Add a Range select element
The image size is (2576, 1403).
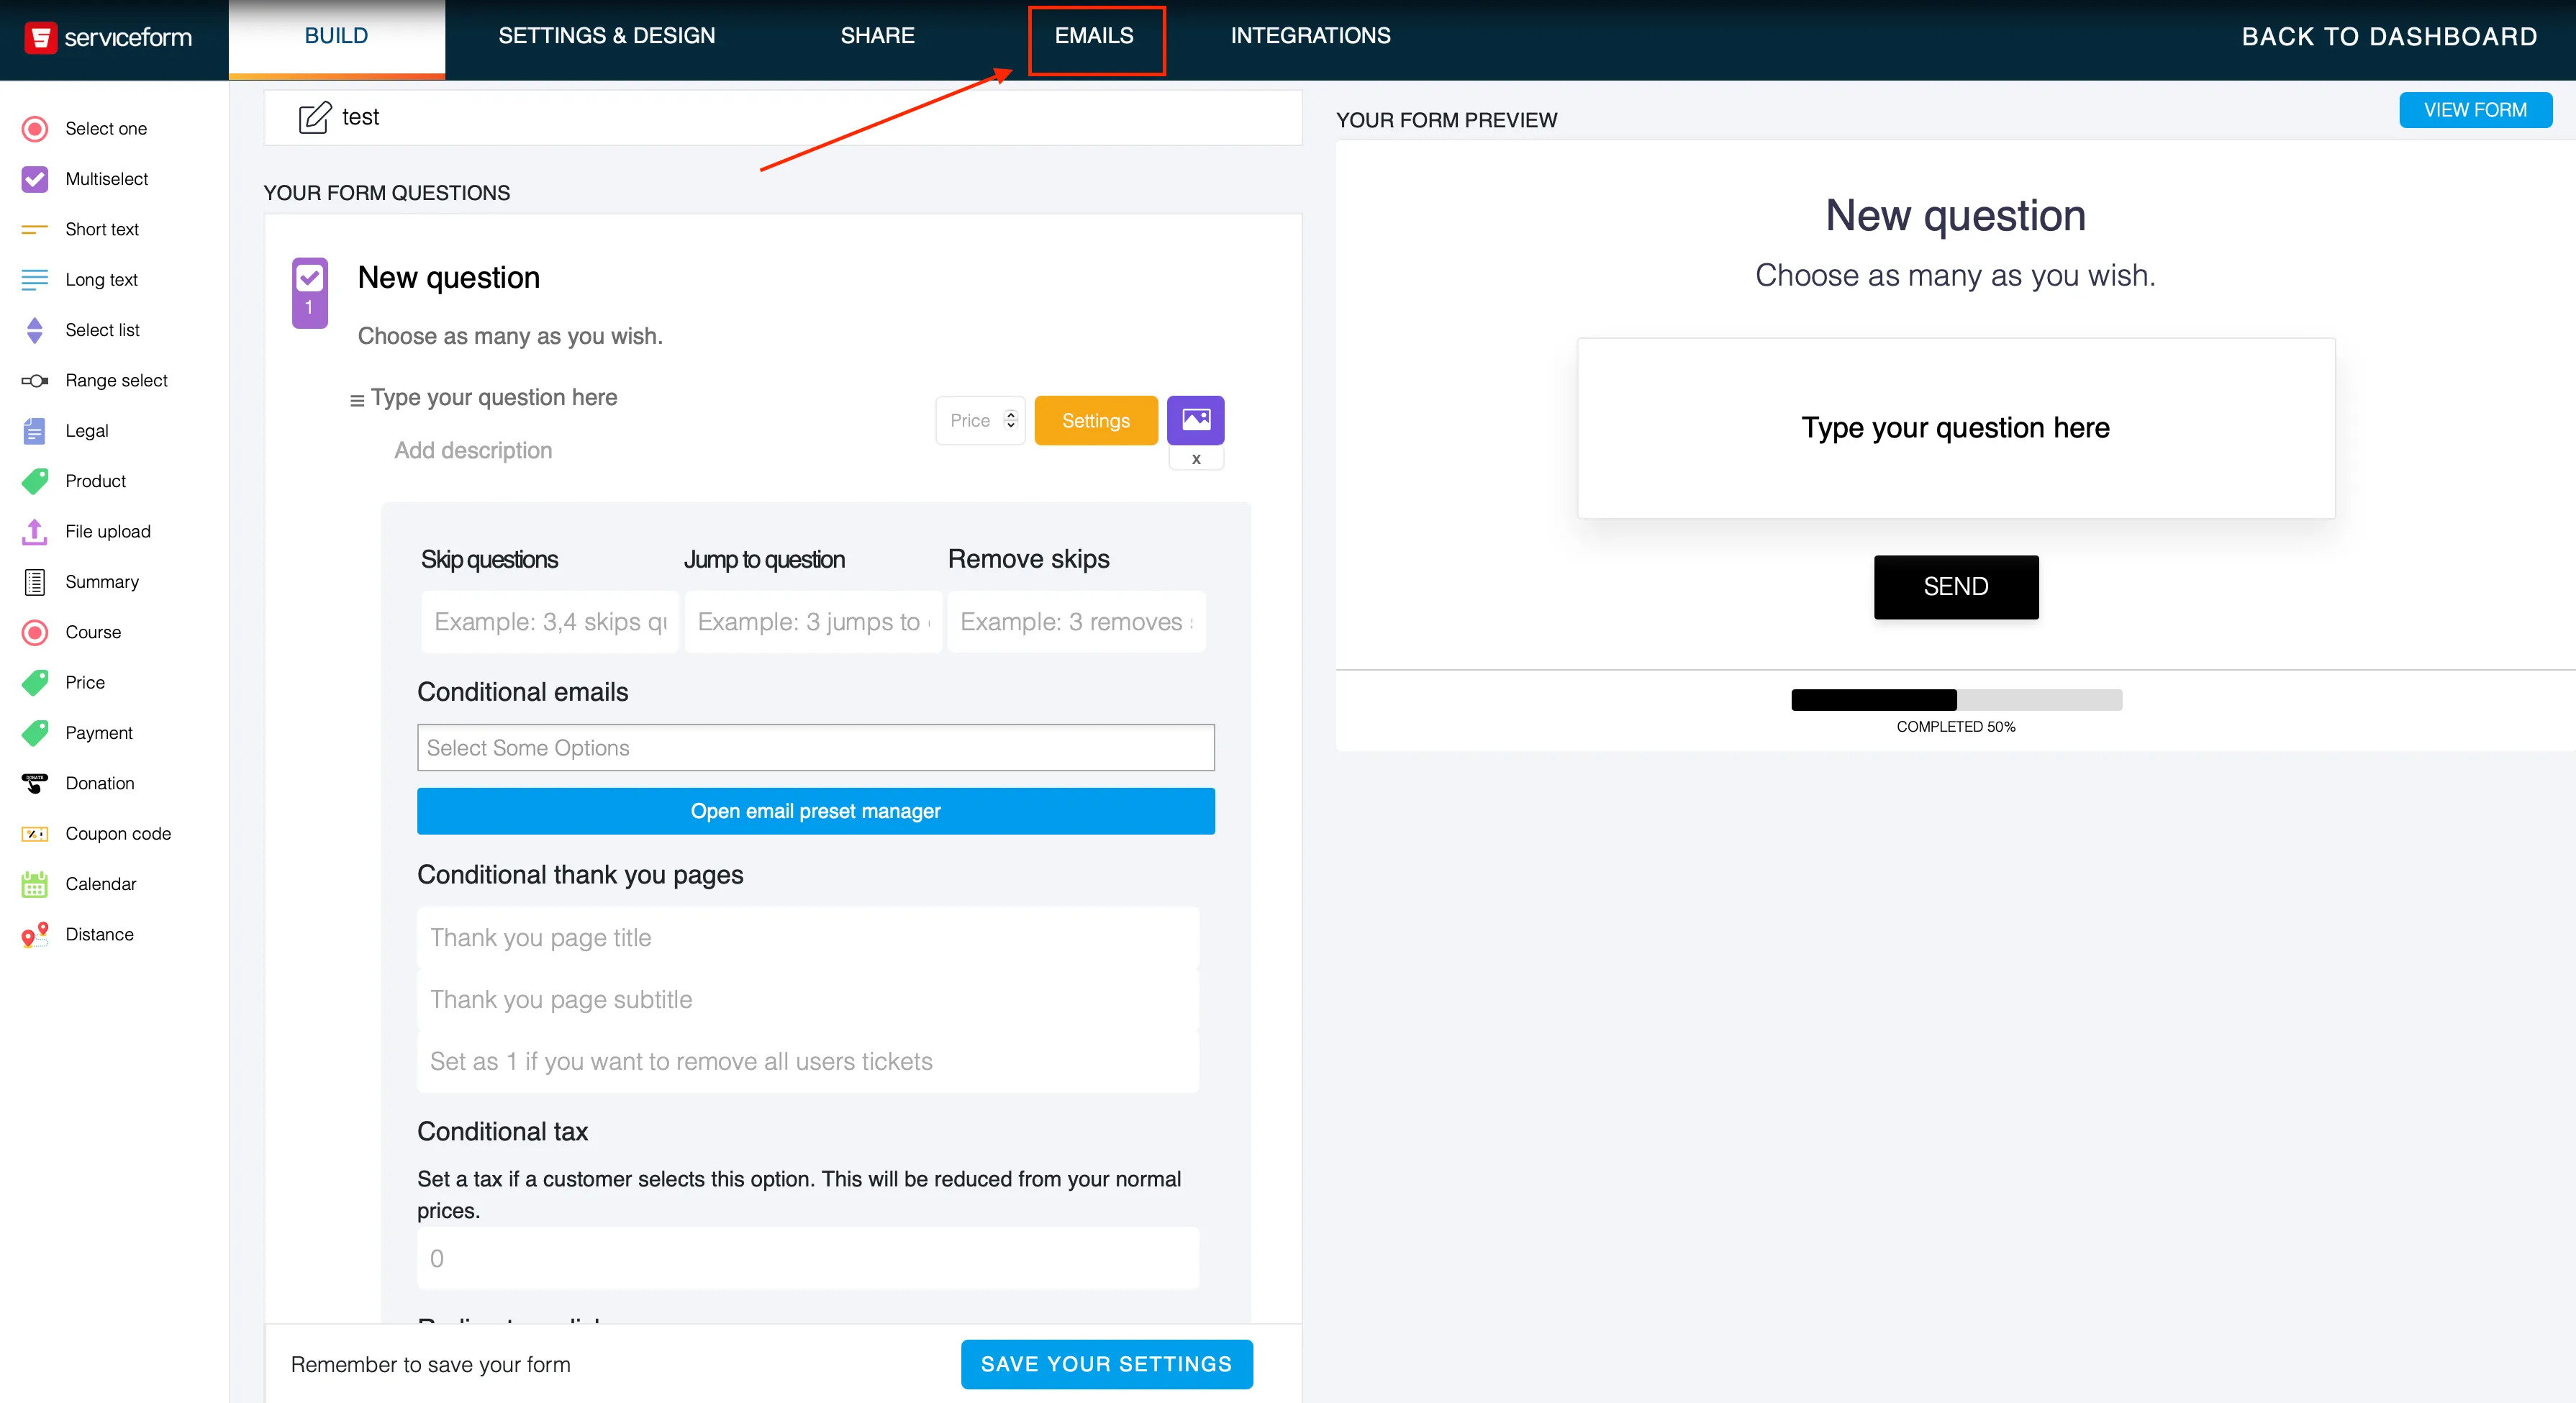(x=95, y=380)
